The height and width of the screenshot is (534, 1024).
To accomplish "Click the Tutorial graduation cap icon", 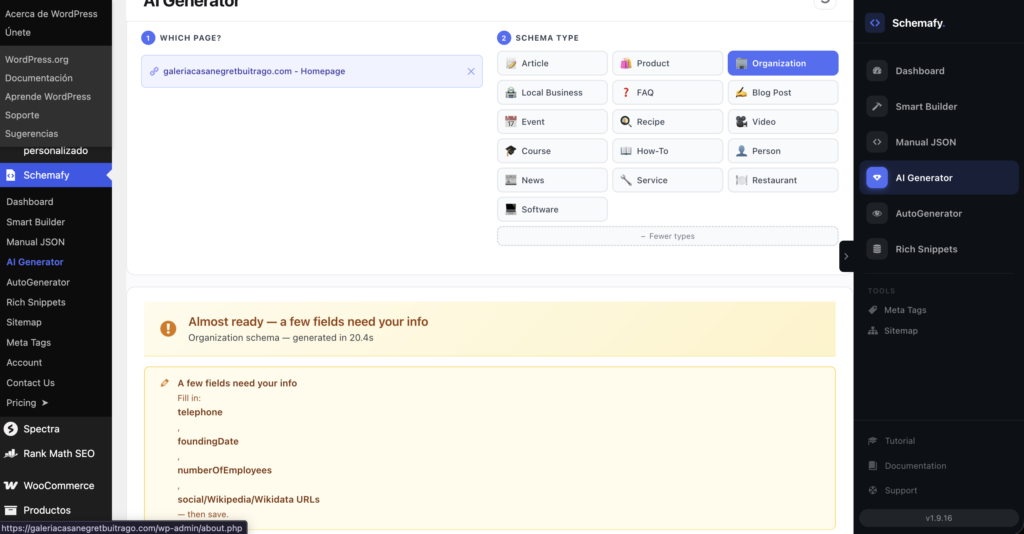I will (873, 441).
